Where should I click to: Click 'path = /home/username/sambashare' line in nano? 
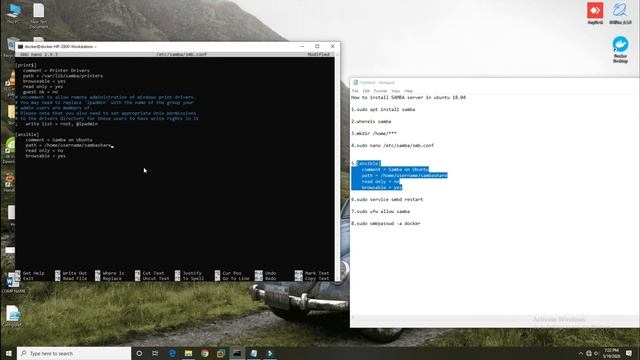68,145
